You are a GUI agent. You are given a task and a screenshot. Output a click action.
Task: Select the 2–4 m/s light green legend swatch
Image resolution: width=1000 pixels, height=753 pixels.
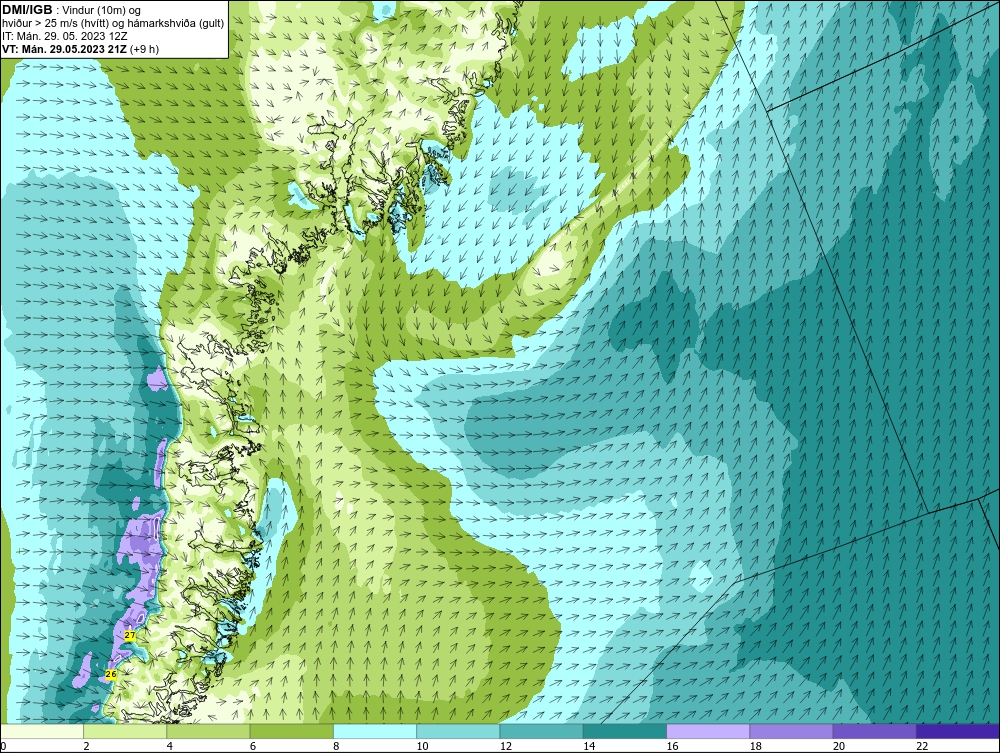click(125, 731)
